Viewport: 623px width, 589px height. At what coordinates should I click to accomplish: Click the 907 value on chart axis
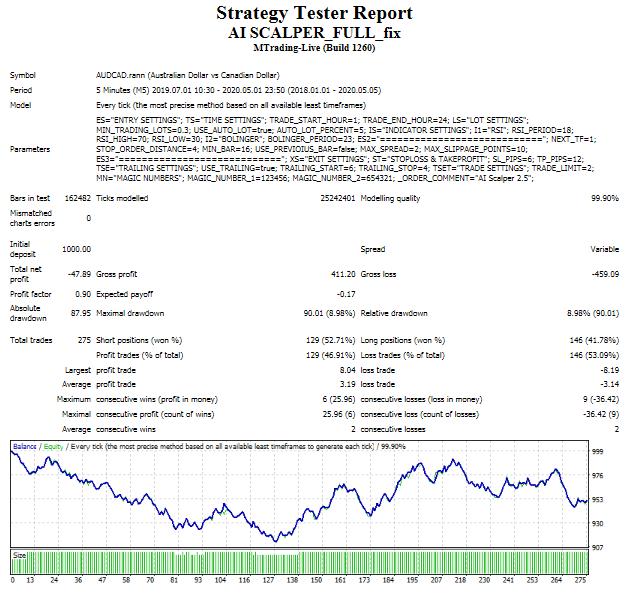point(597,548)
